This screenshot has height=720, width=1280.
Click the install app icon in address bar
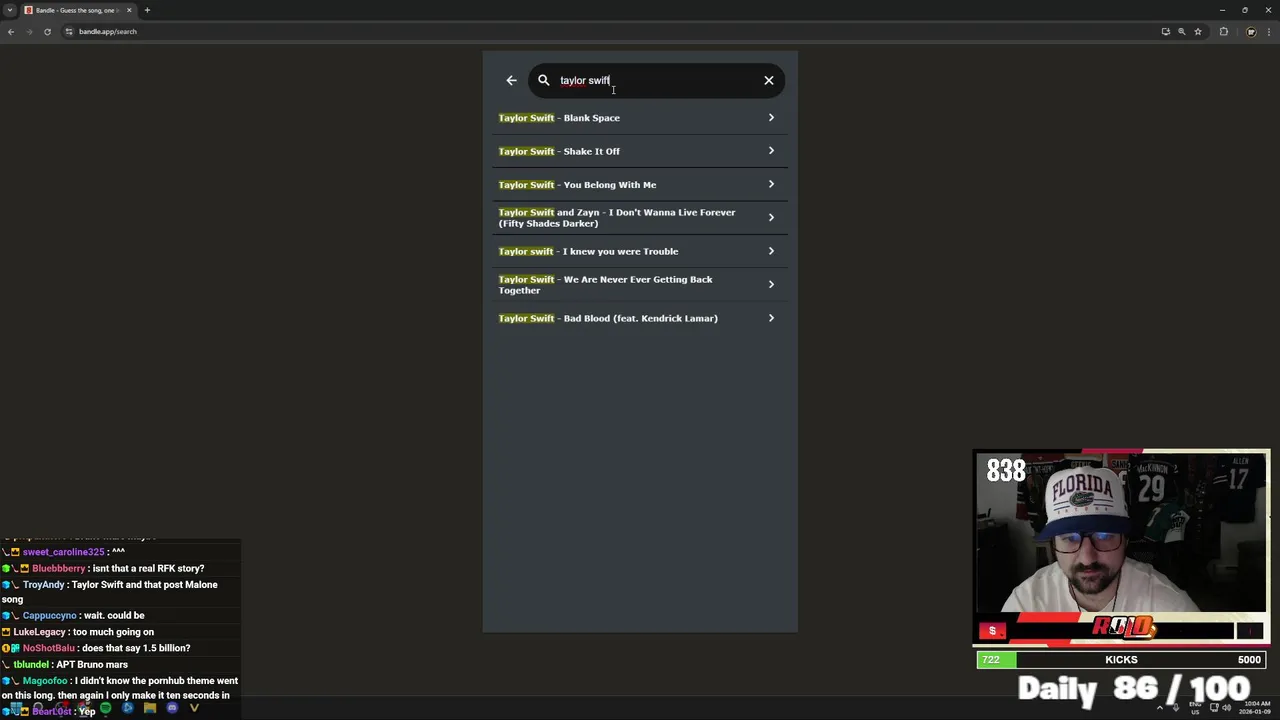(x=1165, y=31)
